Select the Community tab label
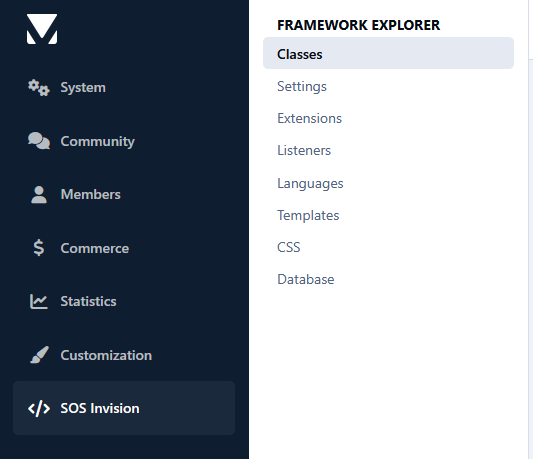The width and height of the screenshot is (533, 459). [x=98, y=141]
